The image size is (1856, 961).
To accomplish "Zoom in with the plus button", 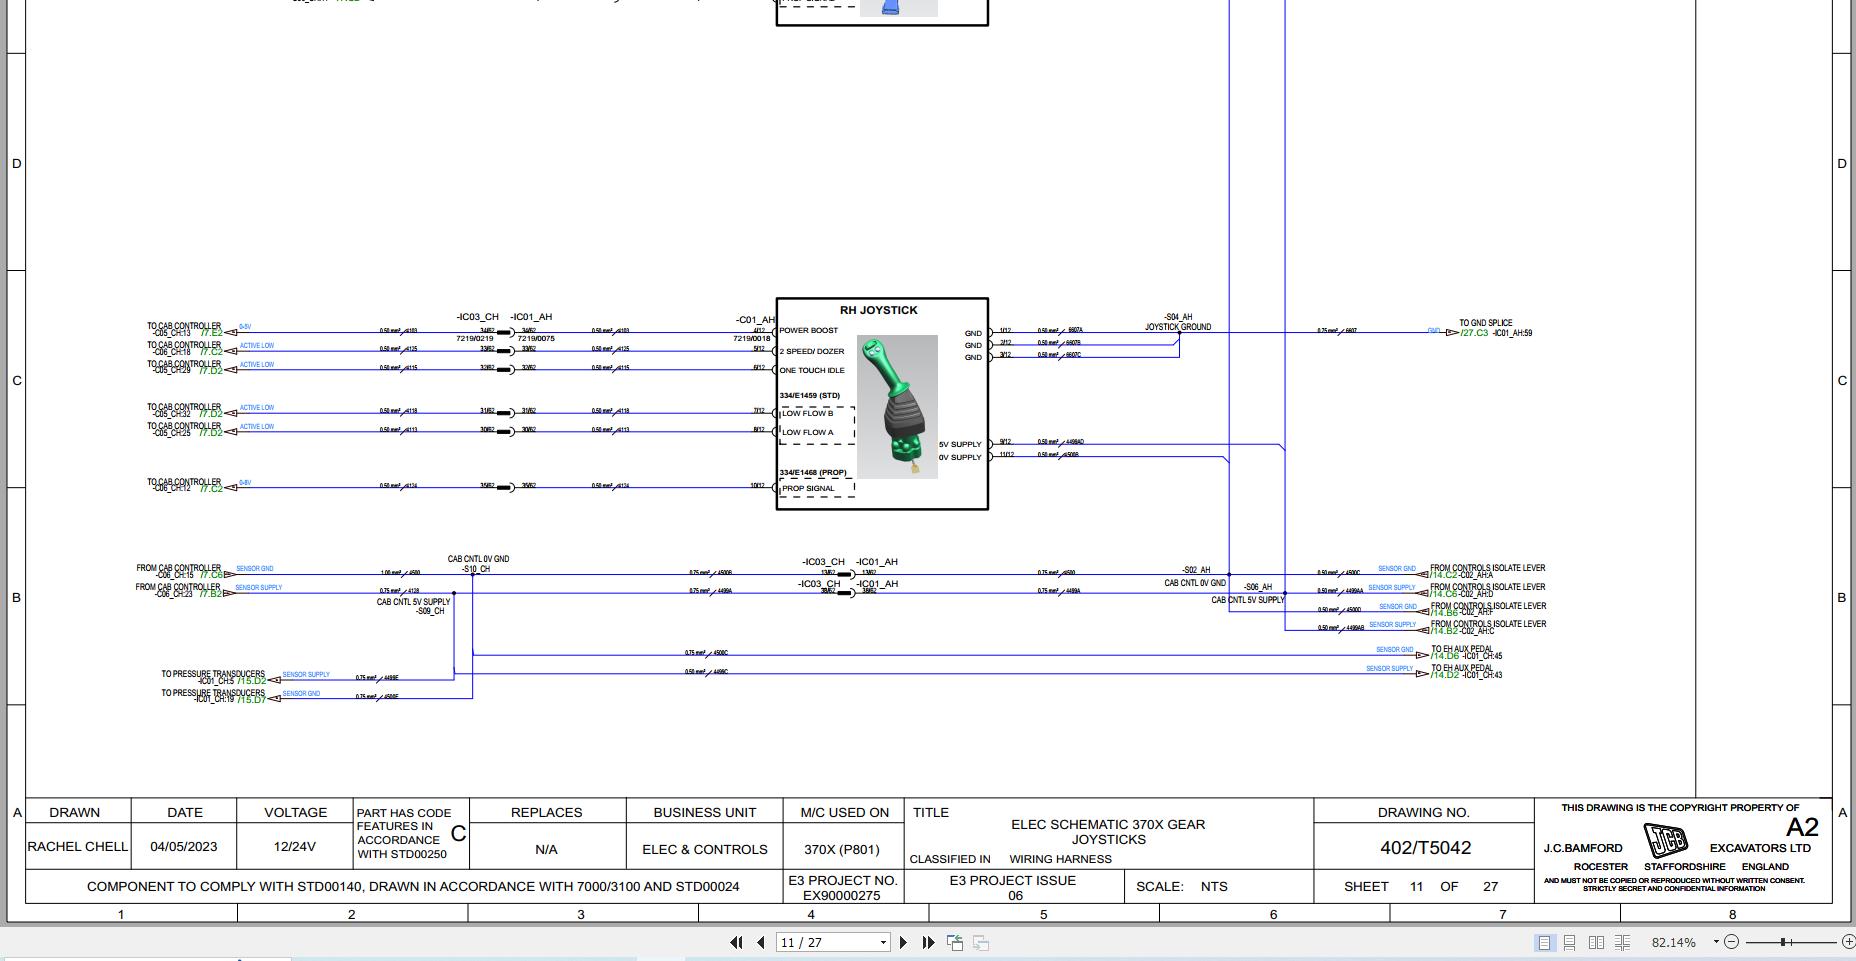I will pos(1848,942).
